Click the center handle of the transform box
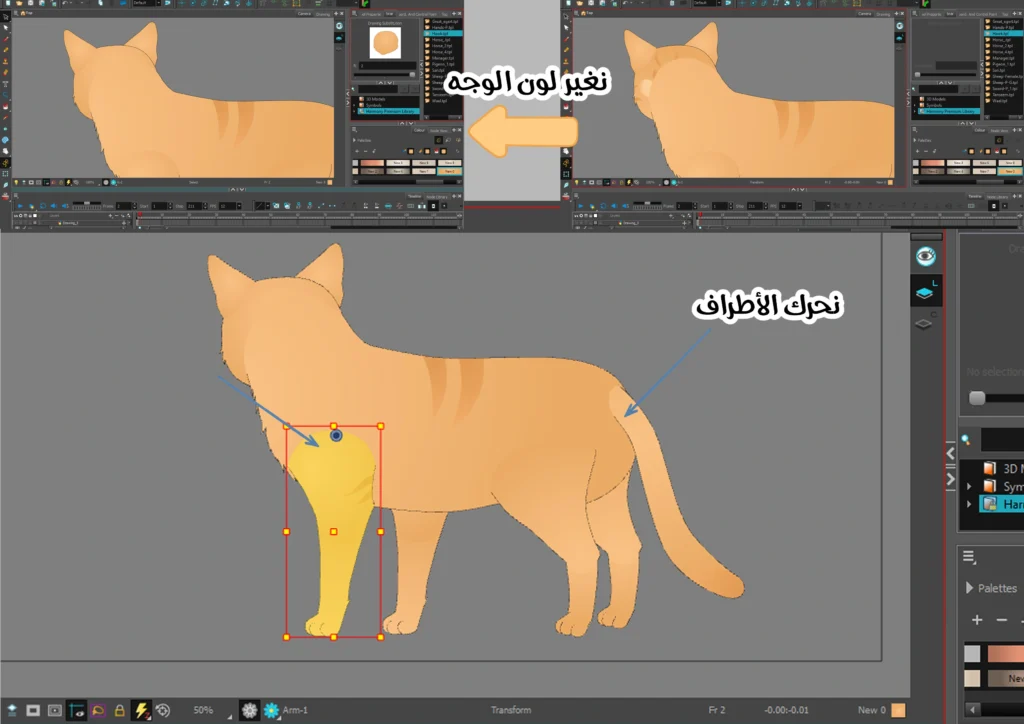 point(333,531)
